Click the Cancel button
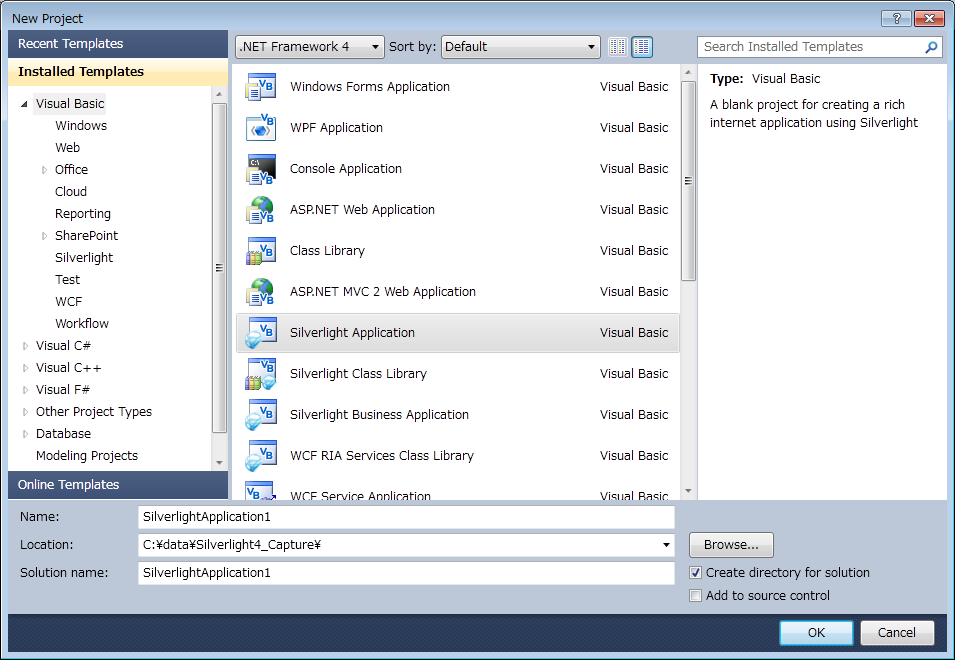This screenshot has width=955, height=660. tap(897, 633)
